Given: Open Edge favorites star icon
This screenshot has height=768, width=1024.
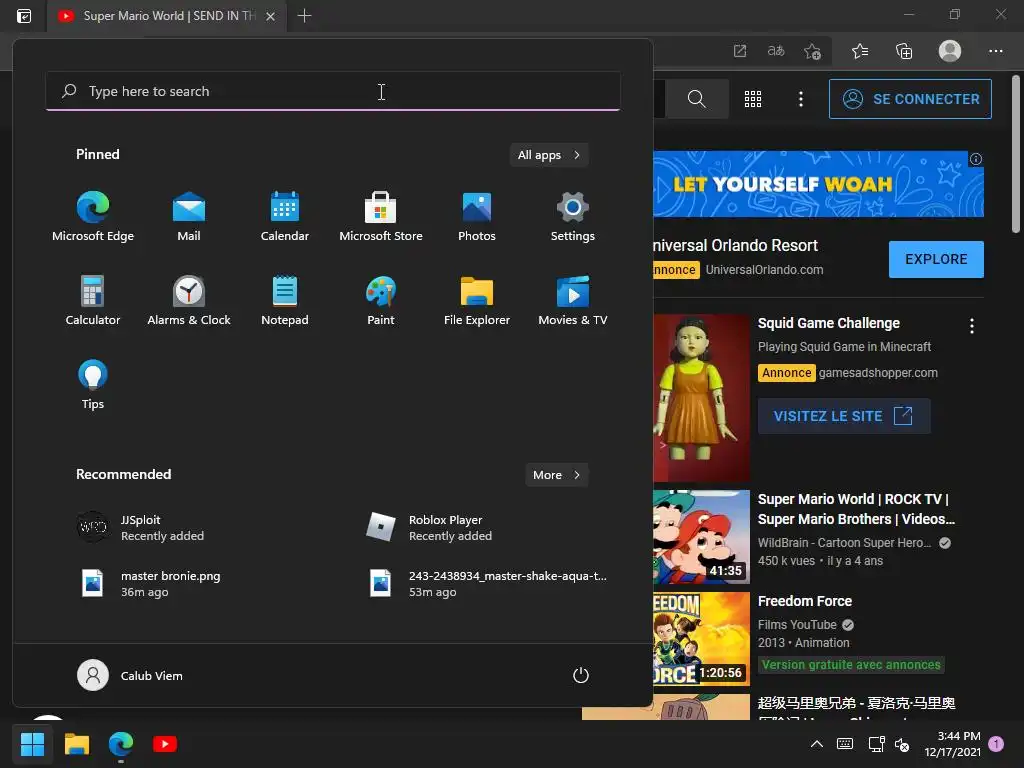Looking at the screenshot, I should coord(860,51).
